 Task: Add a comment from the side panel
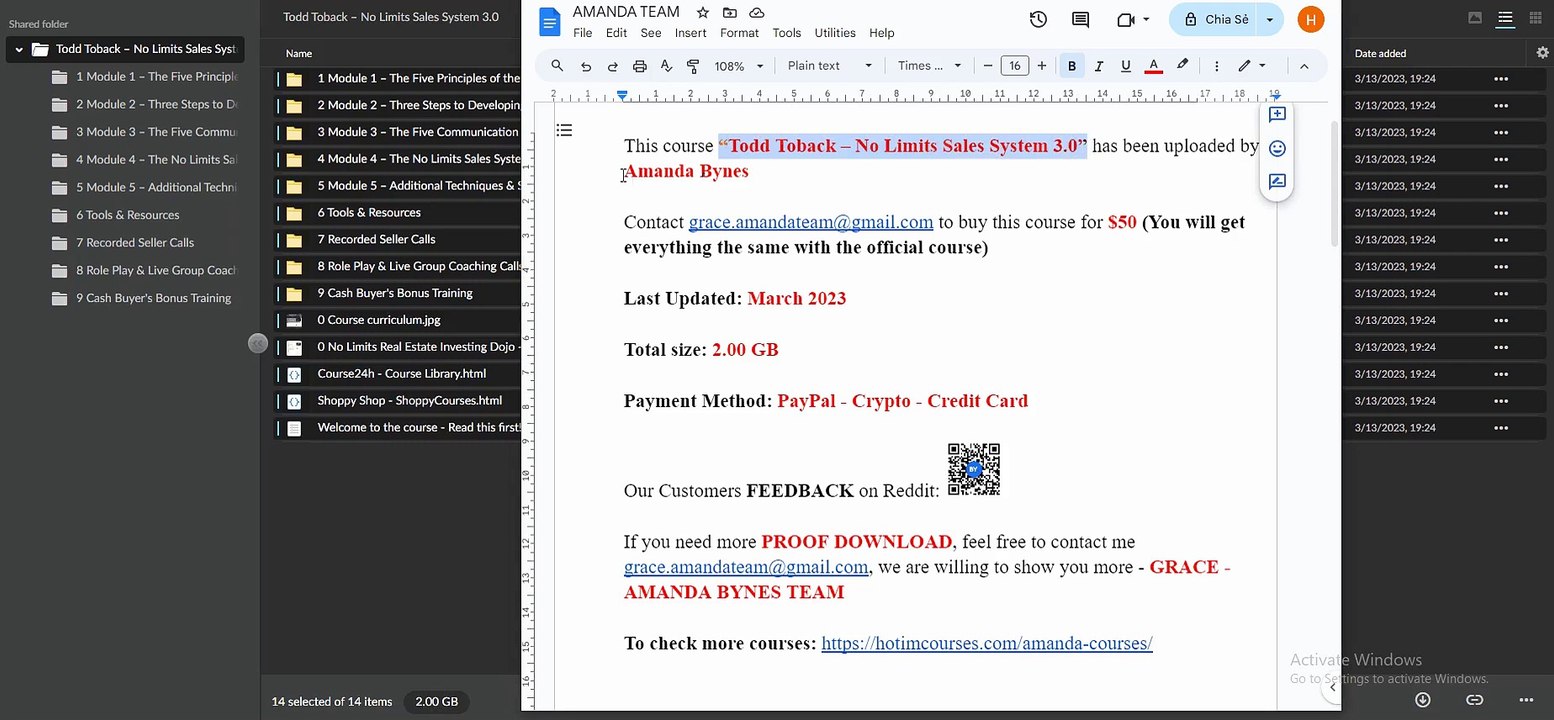(x=1277, y=114)
